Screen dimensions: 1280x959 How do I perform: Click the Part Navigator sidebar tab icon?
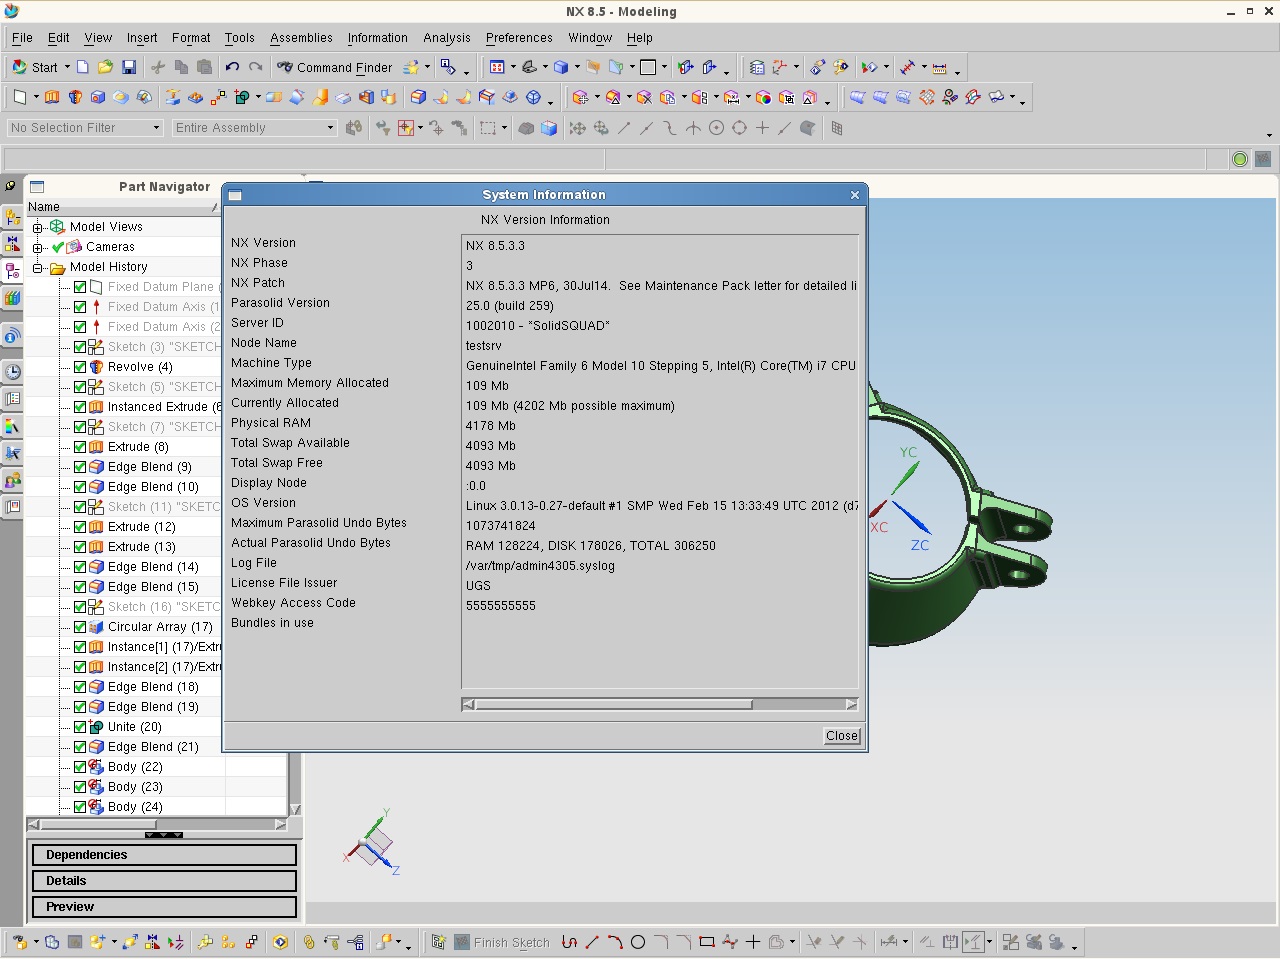point(12,271)
